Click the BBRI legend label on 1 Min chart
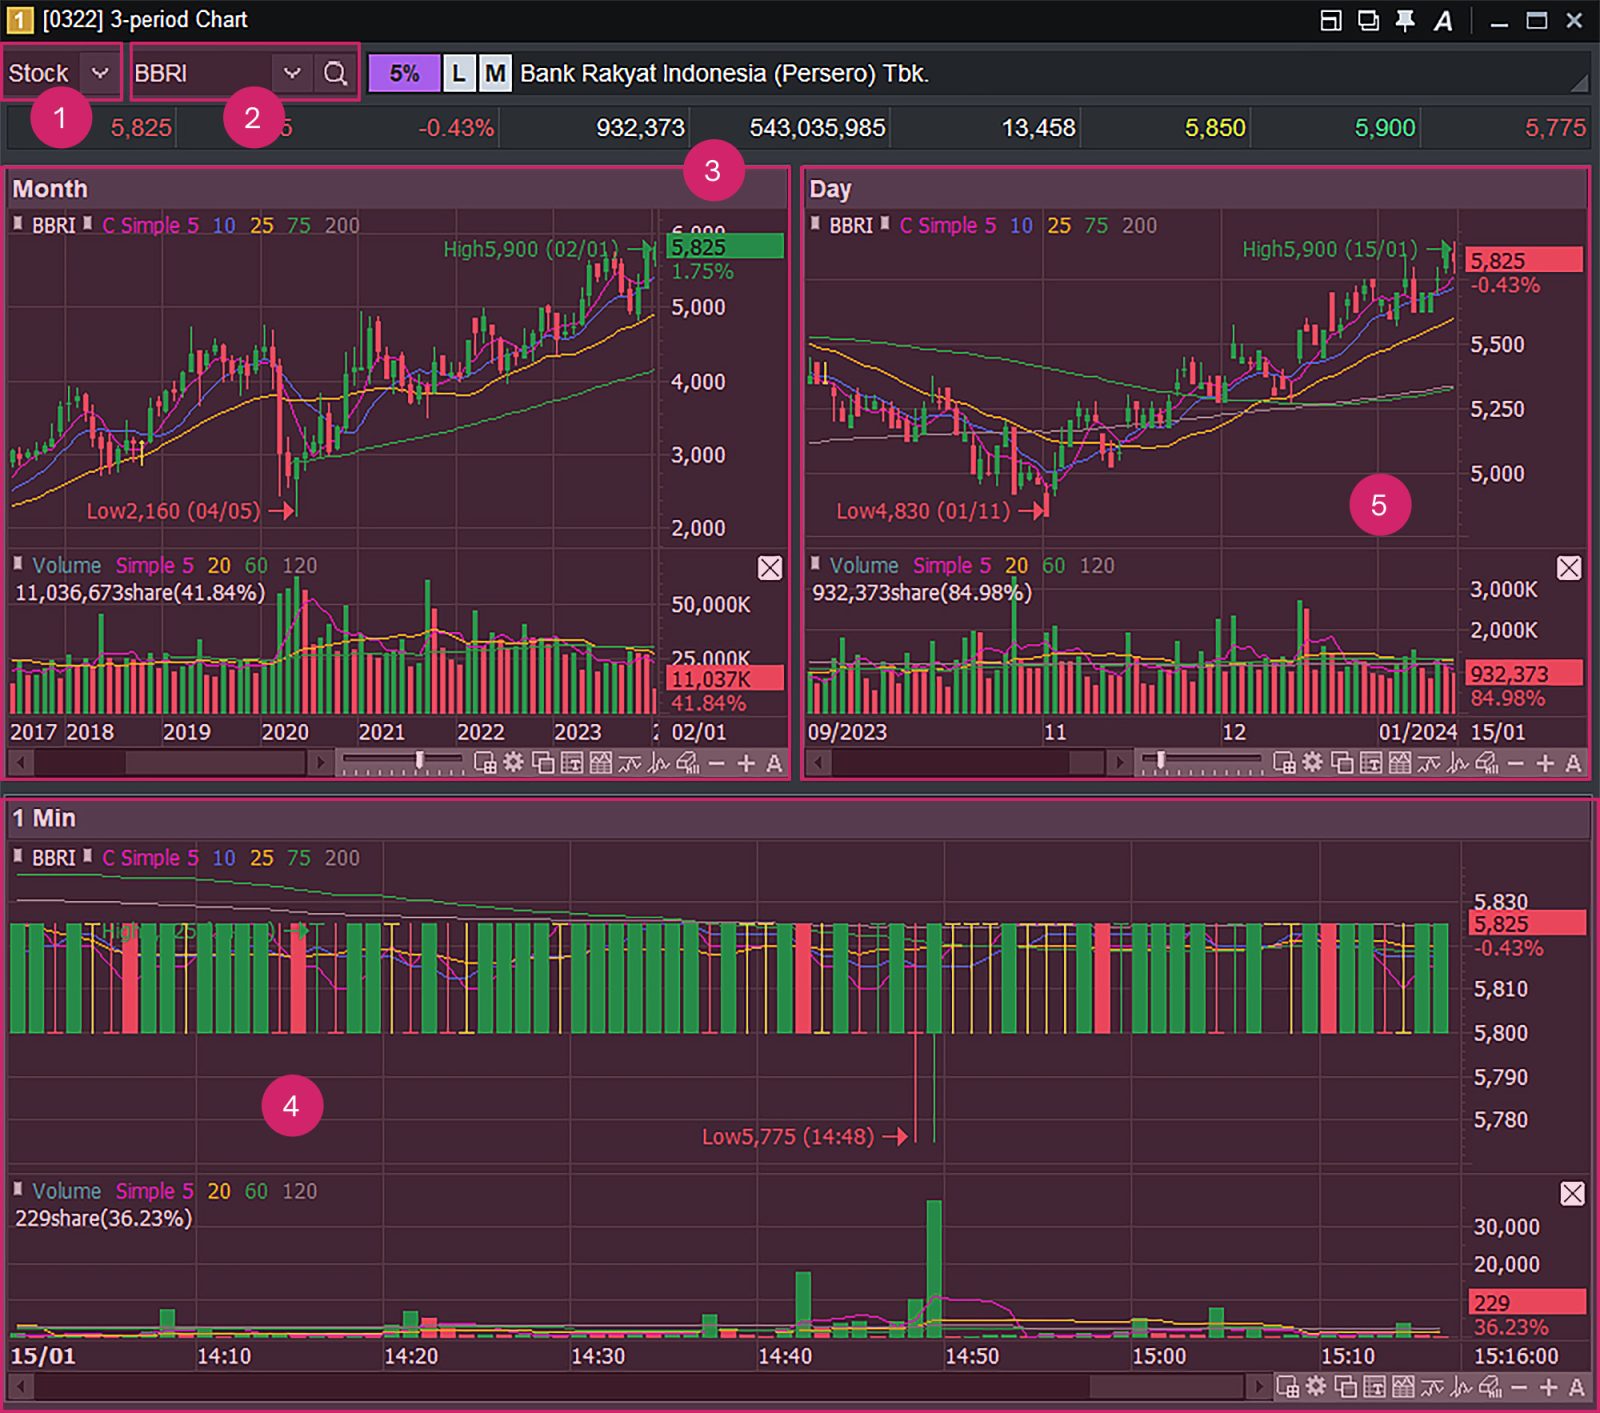This screenshot has width=1600, height=1413. (55, 857)
